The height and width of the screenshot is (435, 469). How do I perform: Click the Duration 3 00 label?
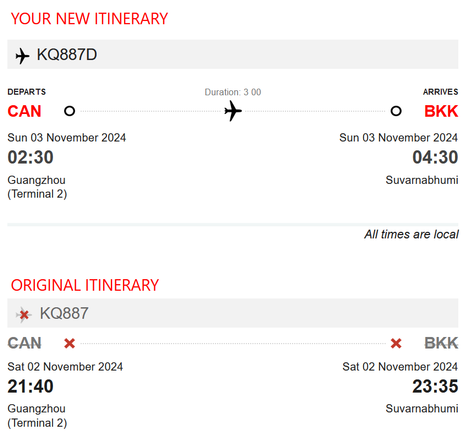(x=233, y=92)
